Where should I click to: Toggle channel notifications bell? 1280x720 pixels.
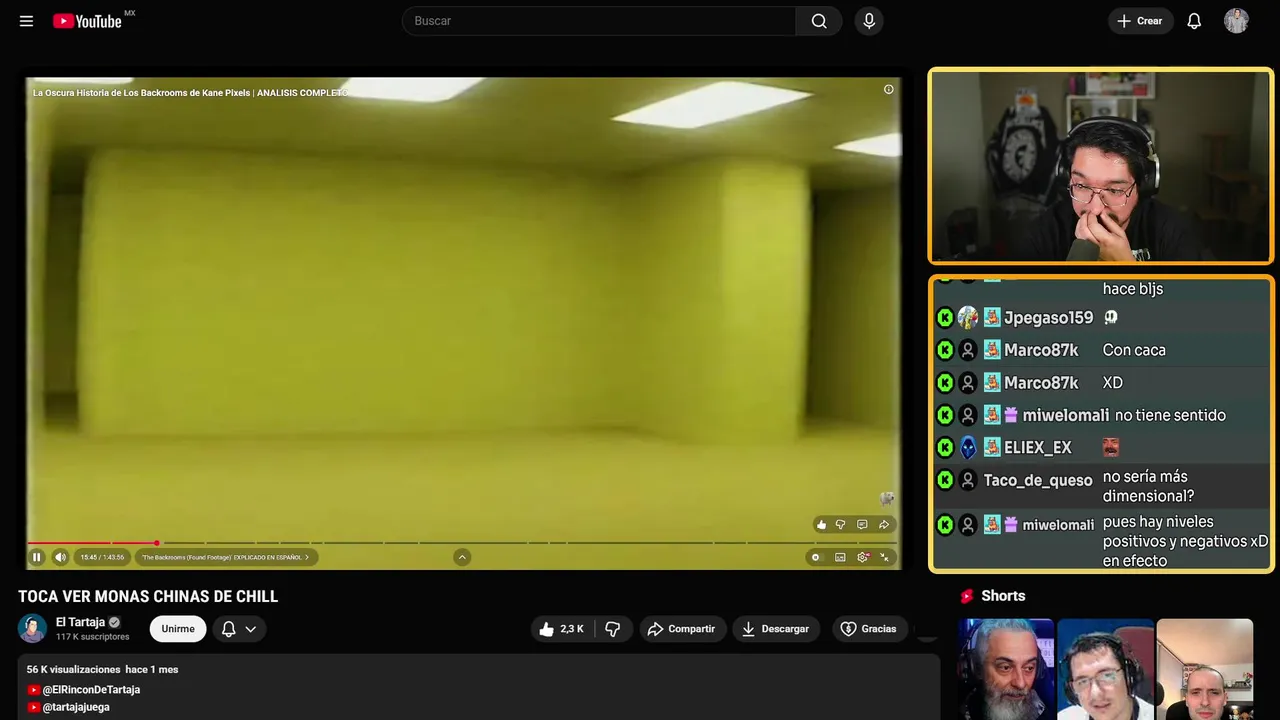[229, 629]
